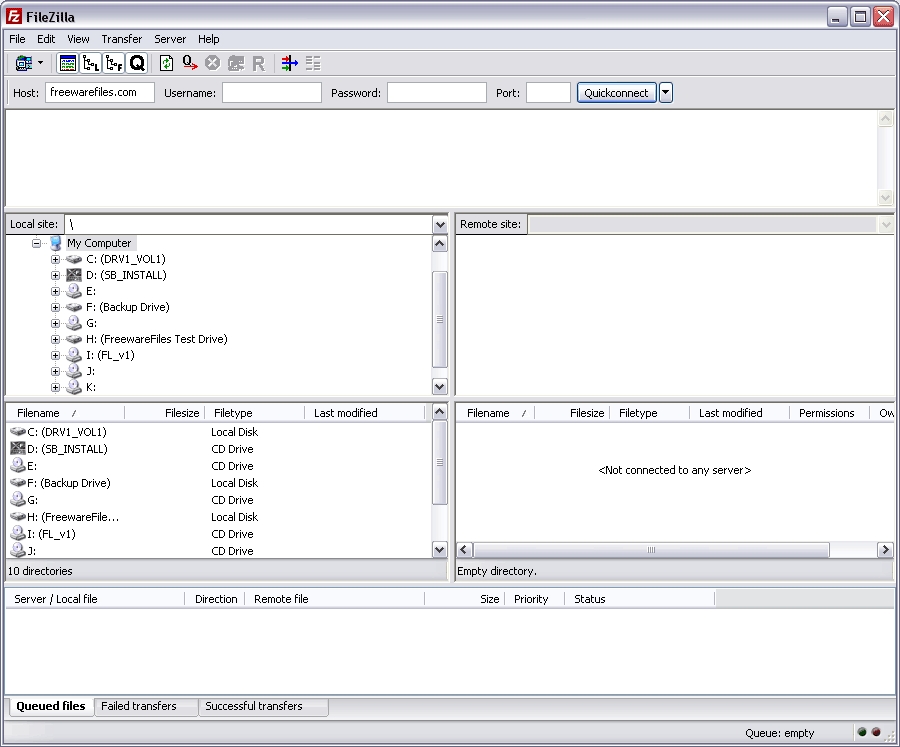The width and height of the screenshot is (900, 747).
Task: Expand the H: (FreewareFiles Test Drive) node
Action: pos(55,339)
